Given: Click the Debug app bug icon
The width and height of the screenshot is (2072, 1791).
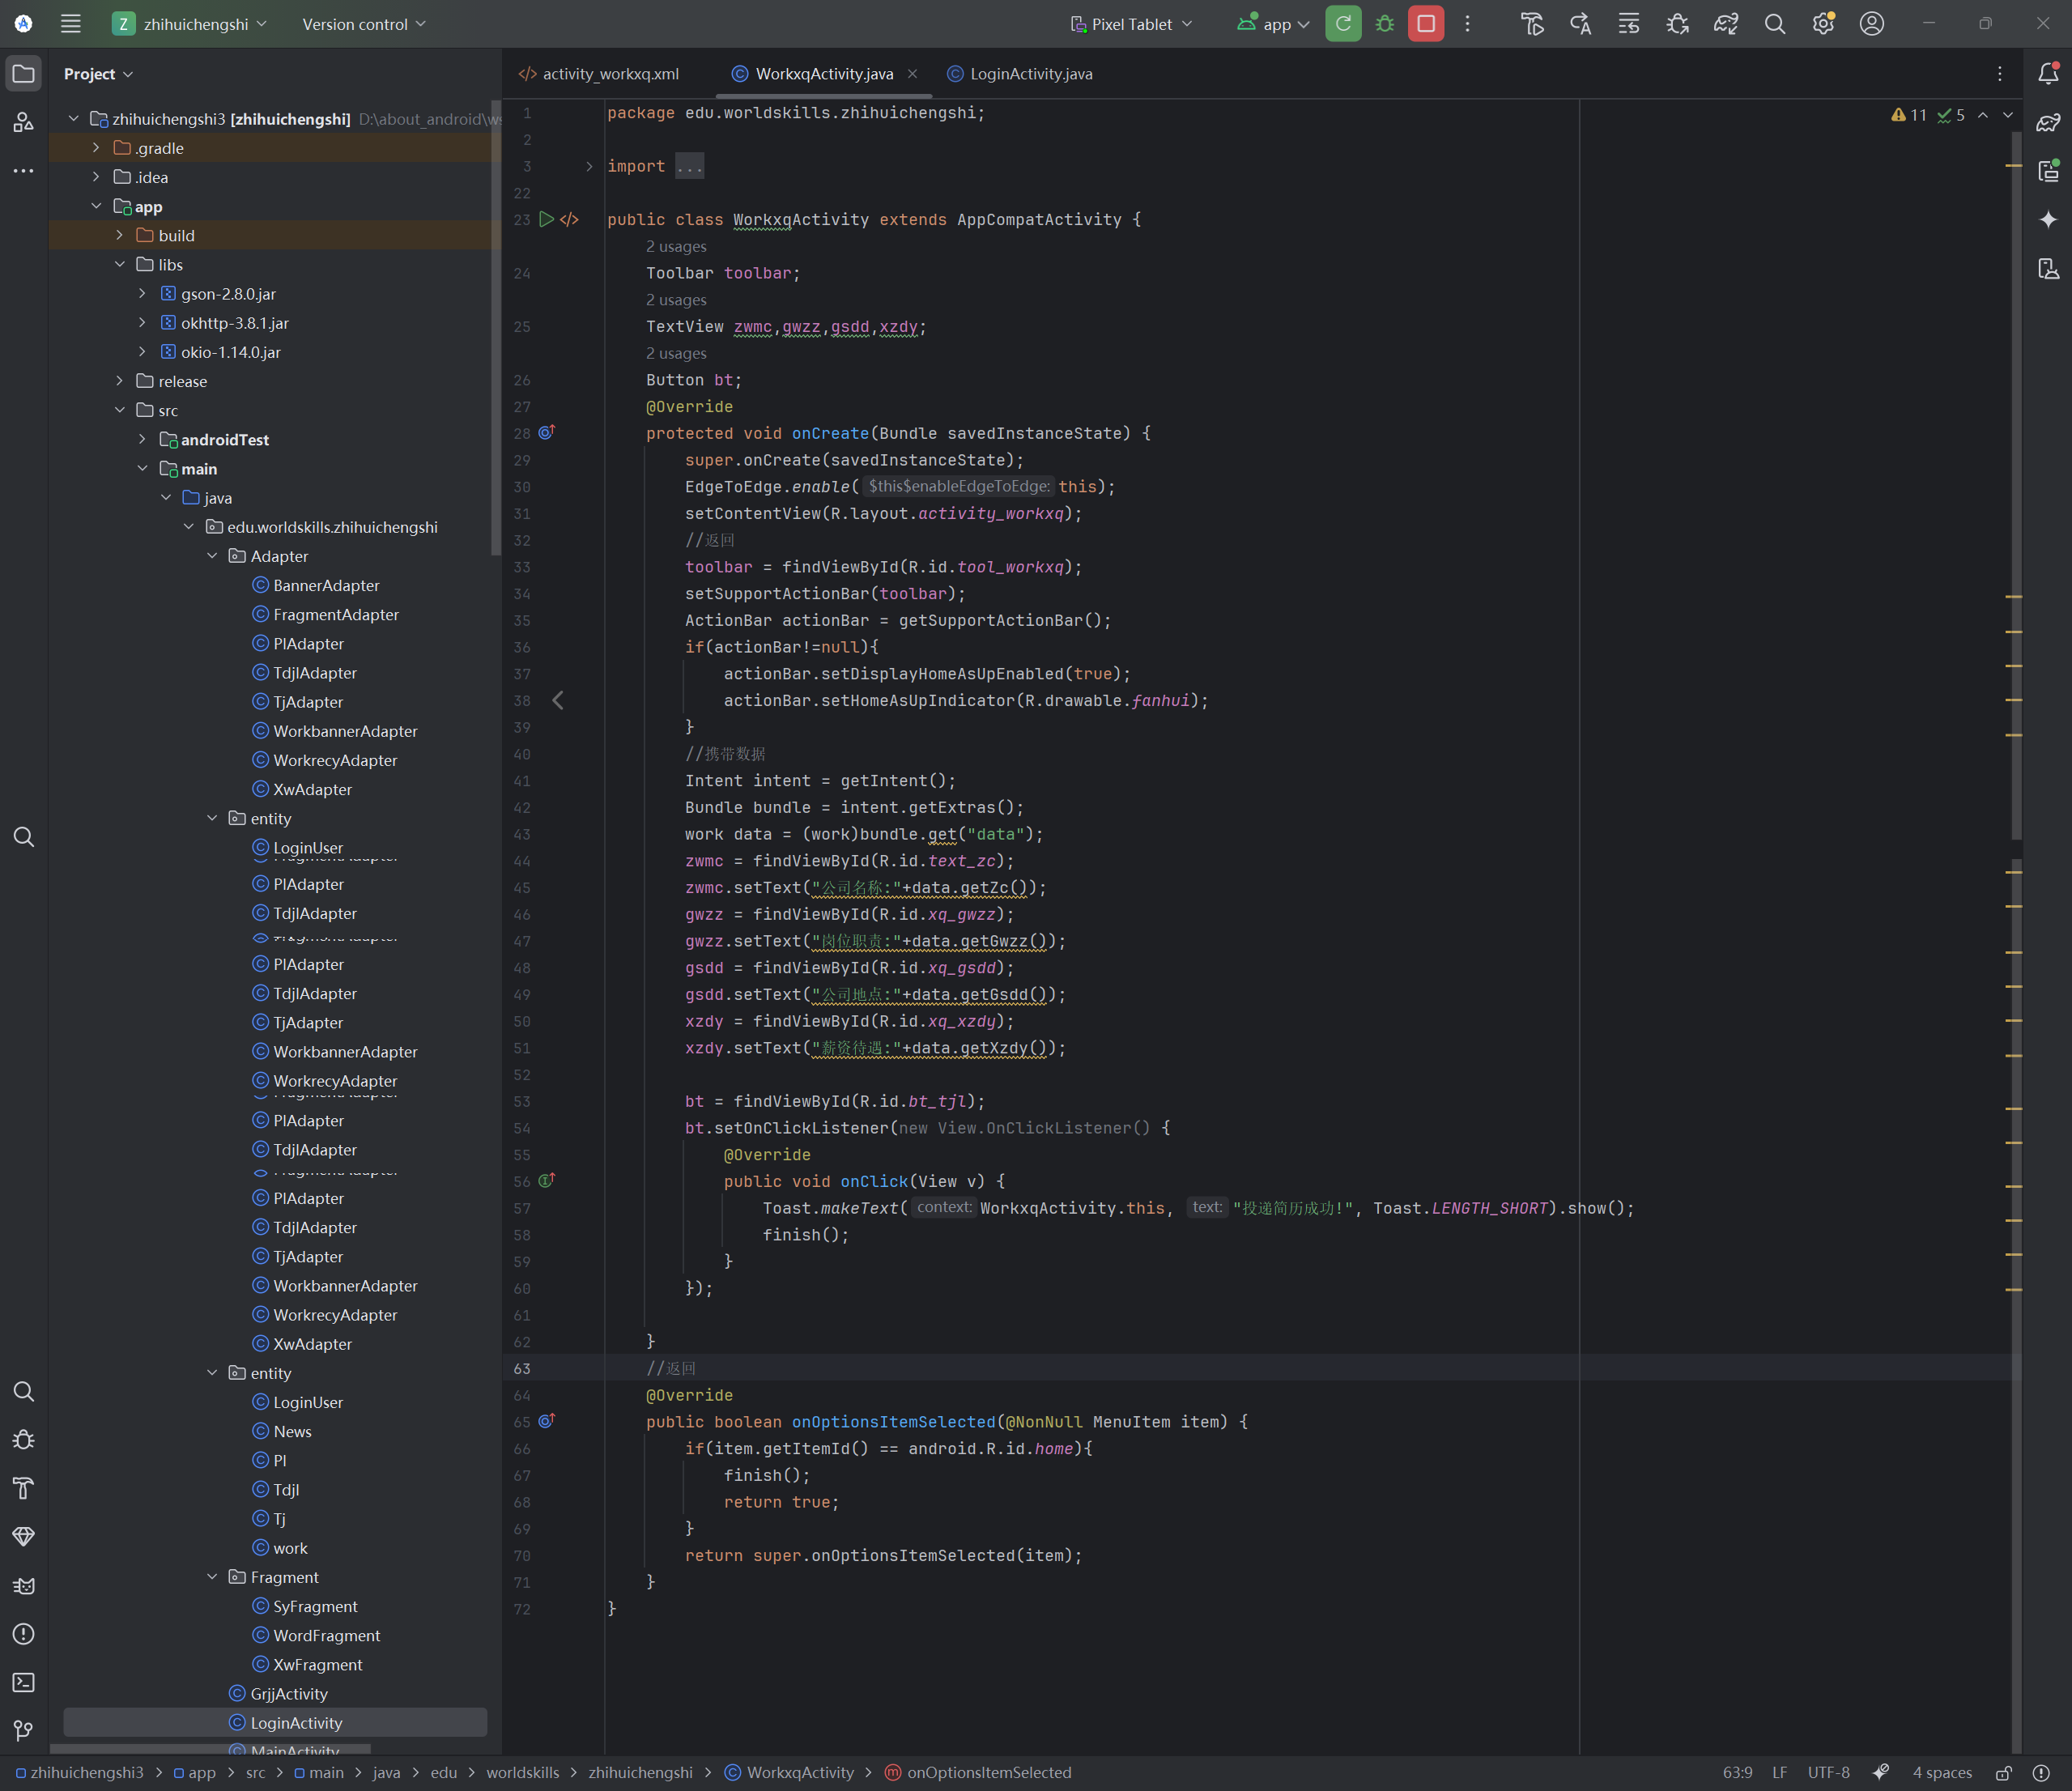Looking at the screenshot, I should click(1384, 24).
